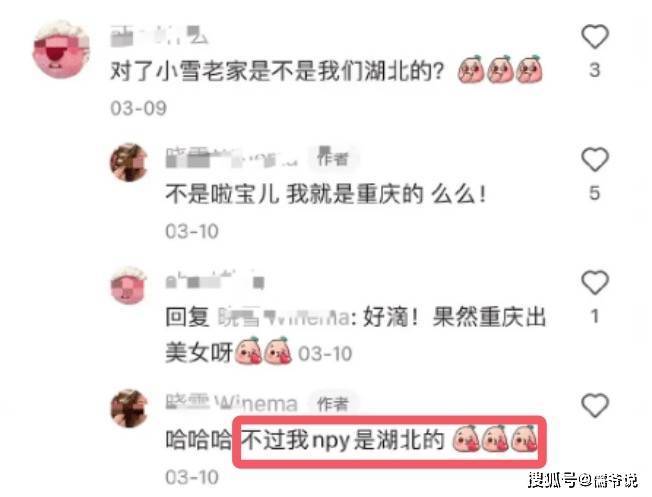This screenshot has width=652, height=497.
Task: Tap the mentioned username after 回复
Action: 284,318
